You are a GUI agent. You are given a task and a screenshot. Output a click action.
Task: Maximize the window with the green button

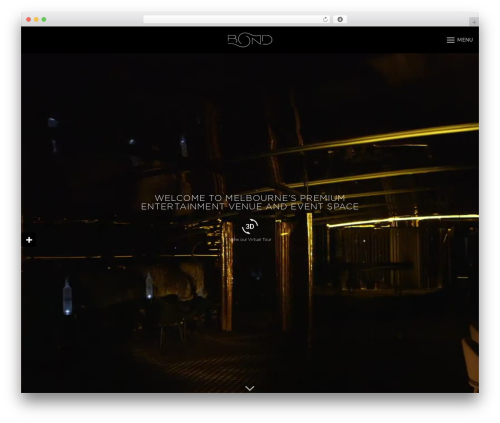(44, 19)
